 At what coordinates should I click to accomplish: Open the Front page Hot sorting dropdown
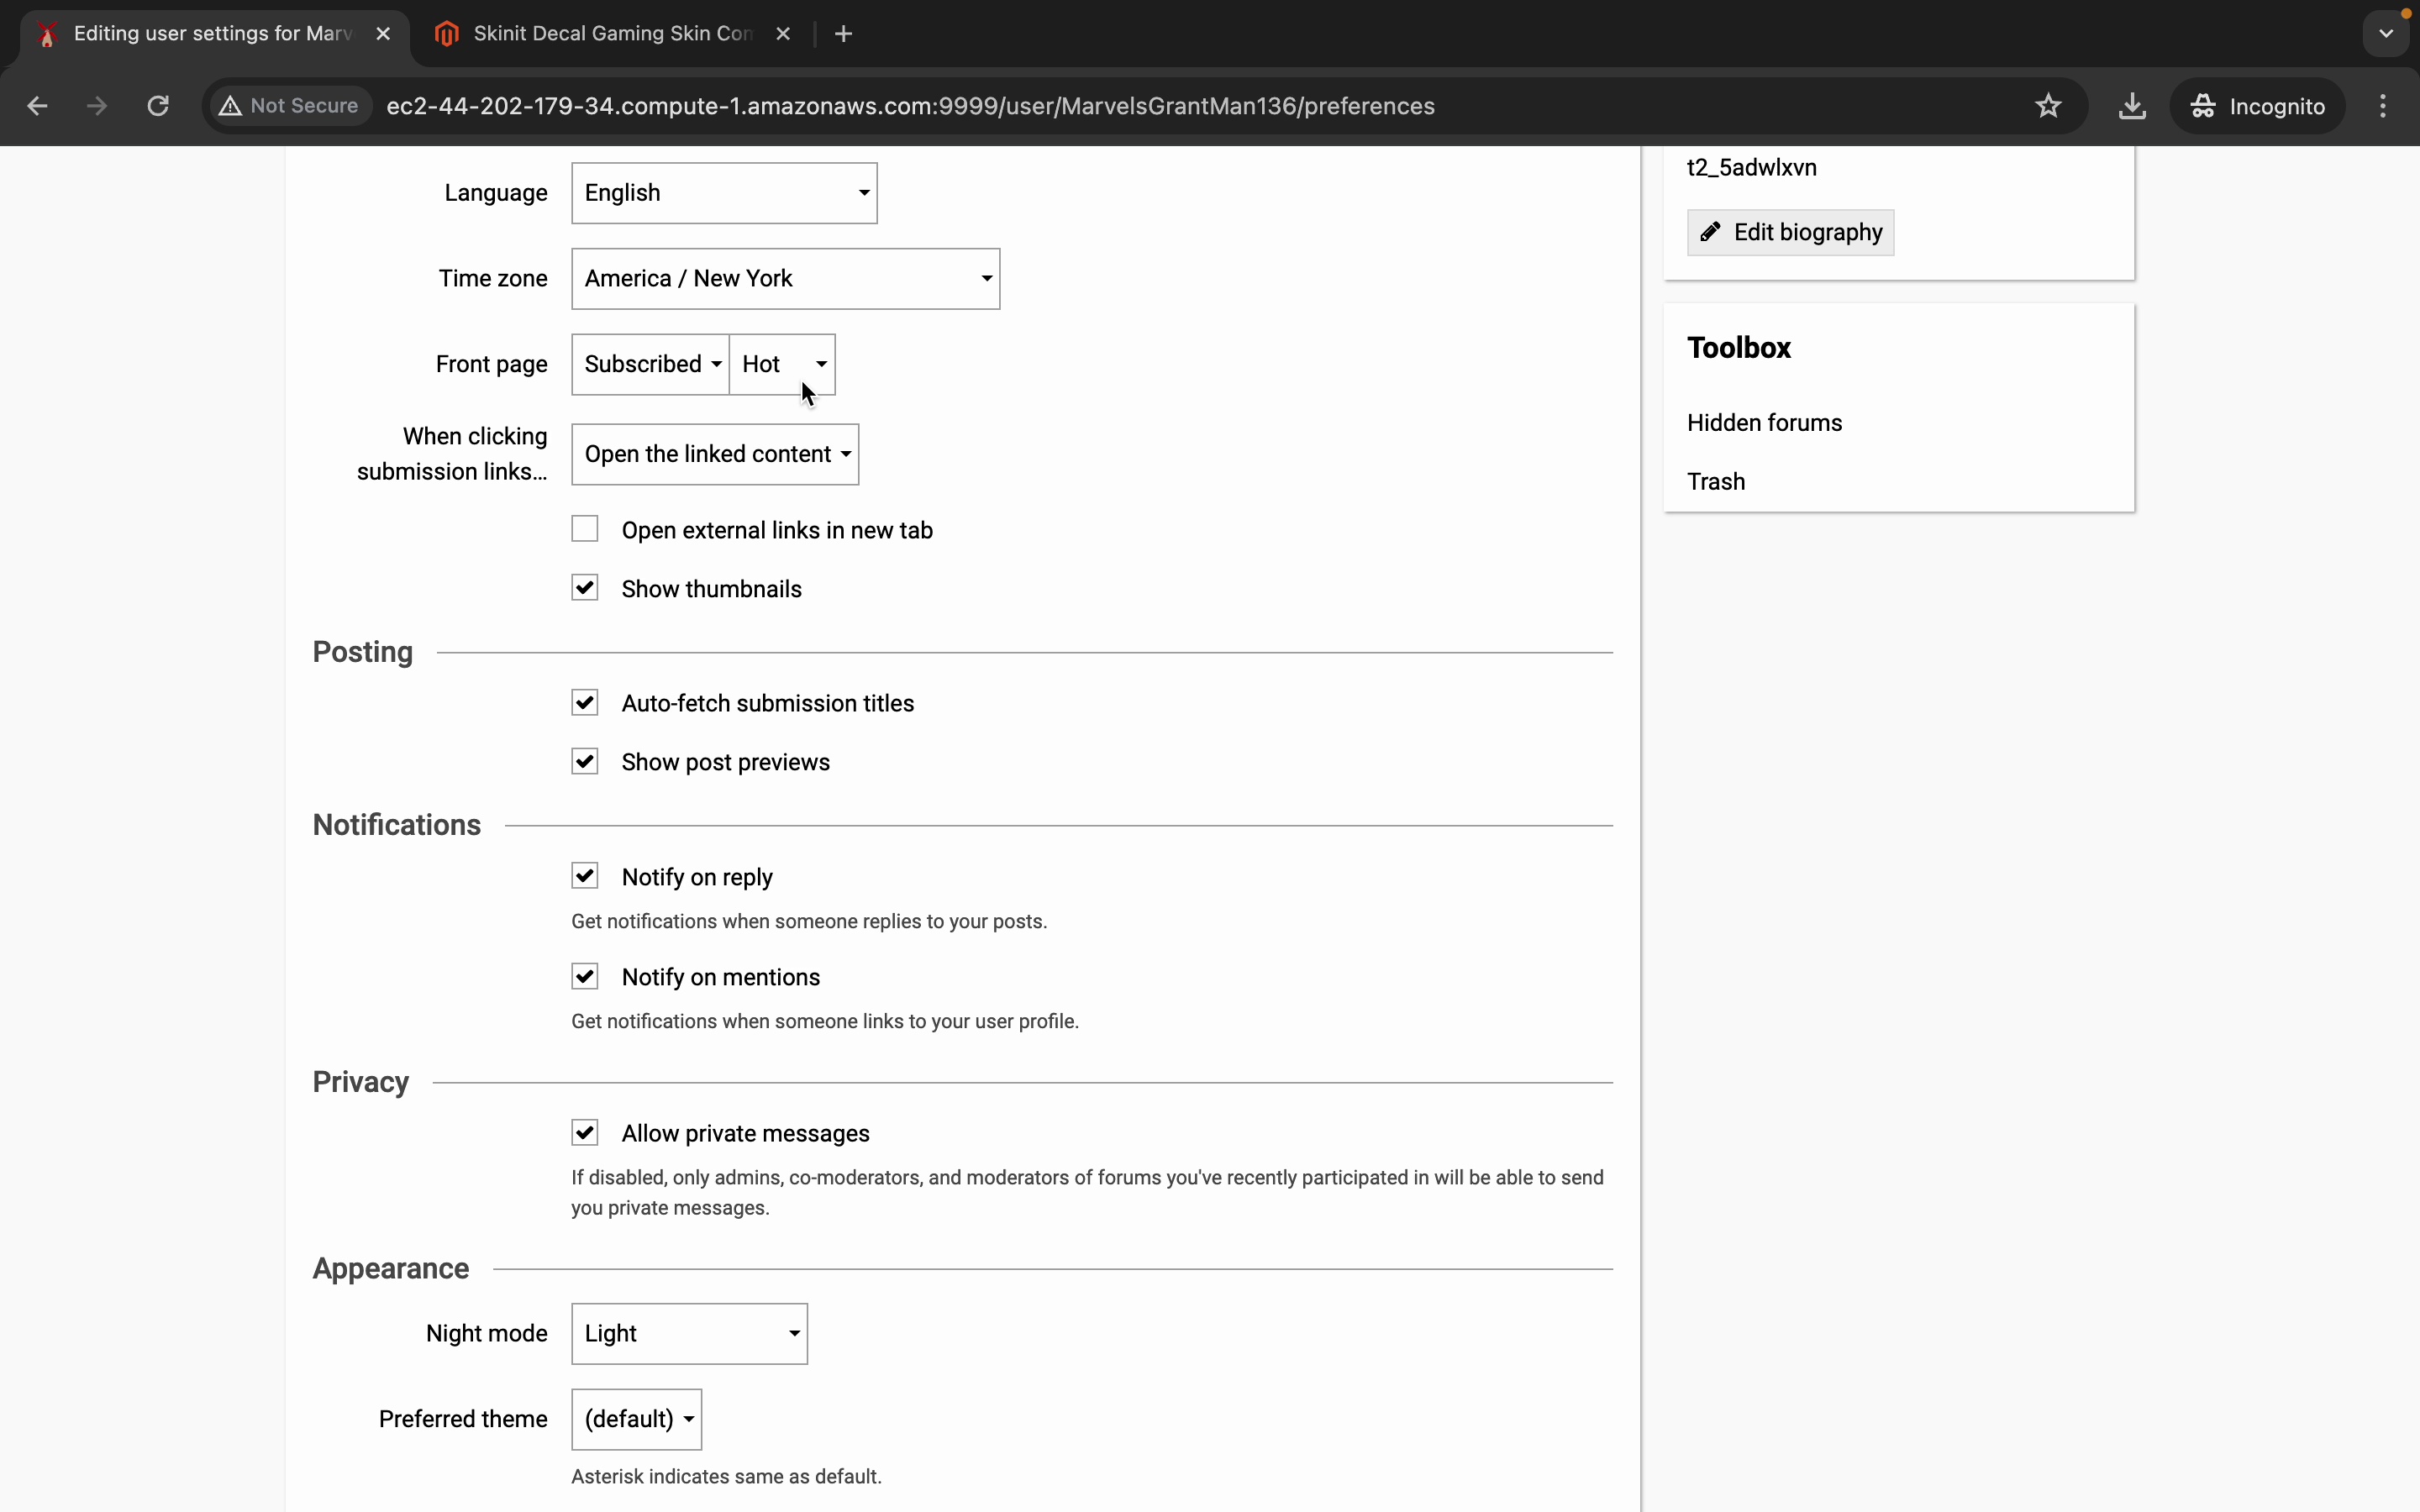[782, 364]
